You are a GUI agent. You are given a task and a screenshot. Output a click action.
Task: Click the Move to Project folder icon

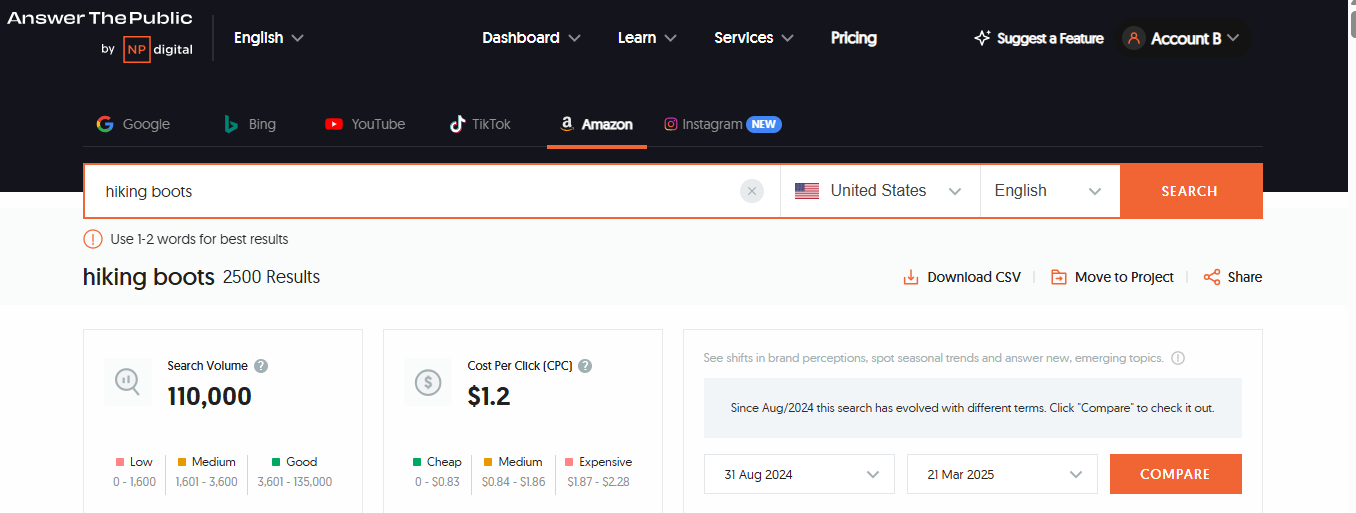tap(1059, 277)
